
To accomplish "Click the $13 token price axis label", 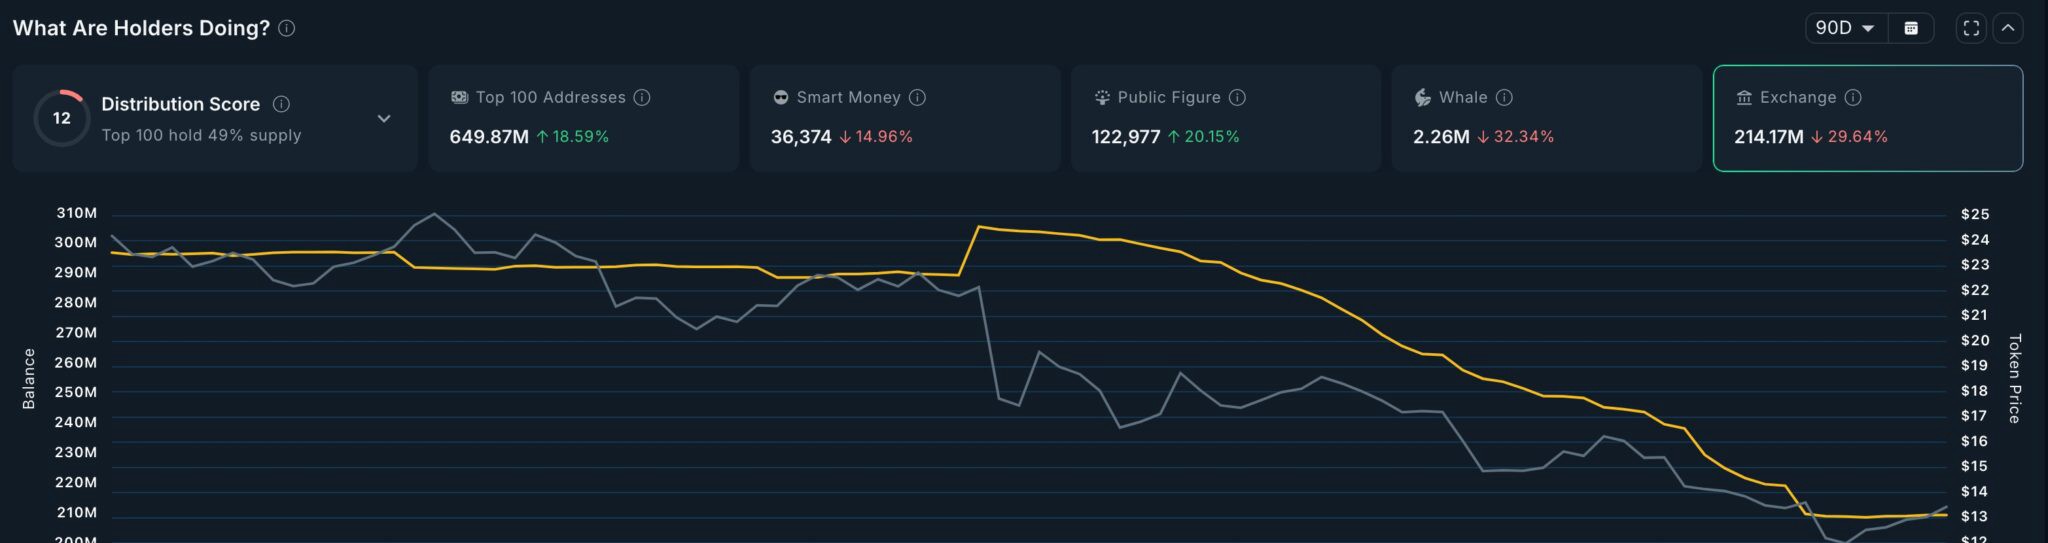I will [x=1975, y=516].
